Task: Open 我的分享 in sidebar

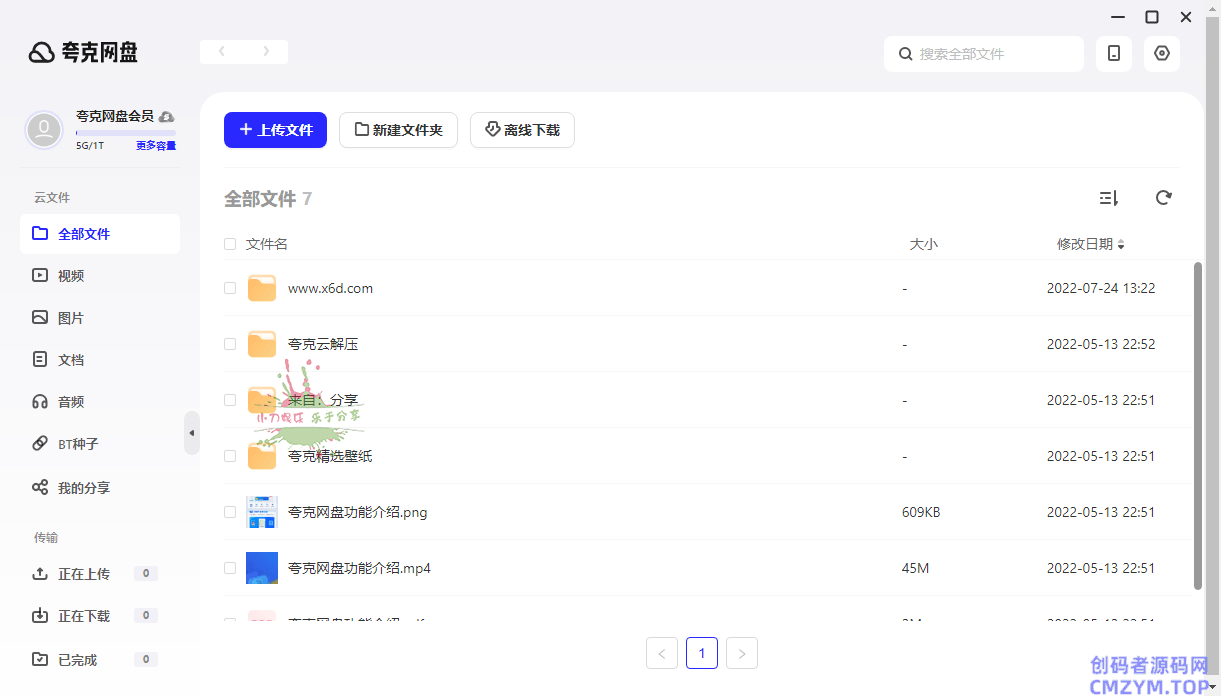Action: 83,488
